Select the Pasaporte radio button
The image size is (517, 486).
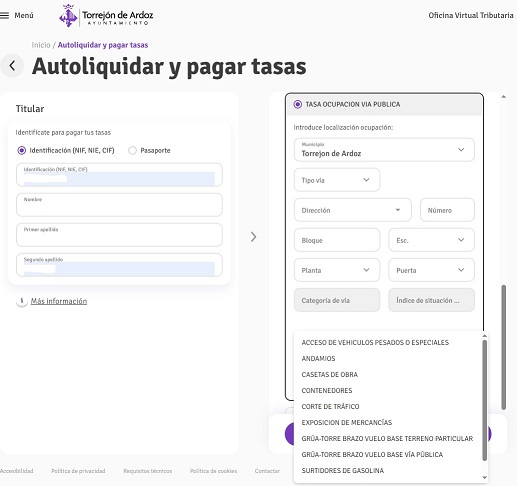[x=132, y=150]
